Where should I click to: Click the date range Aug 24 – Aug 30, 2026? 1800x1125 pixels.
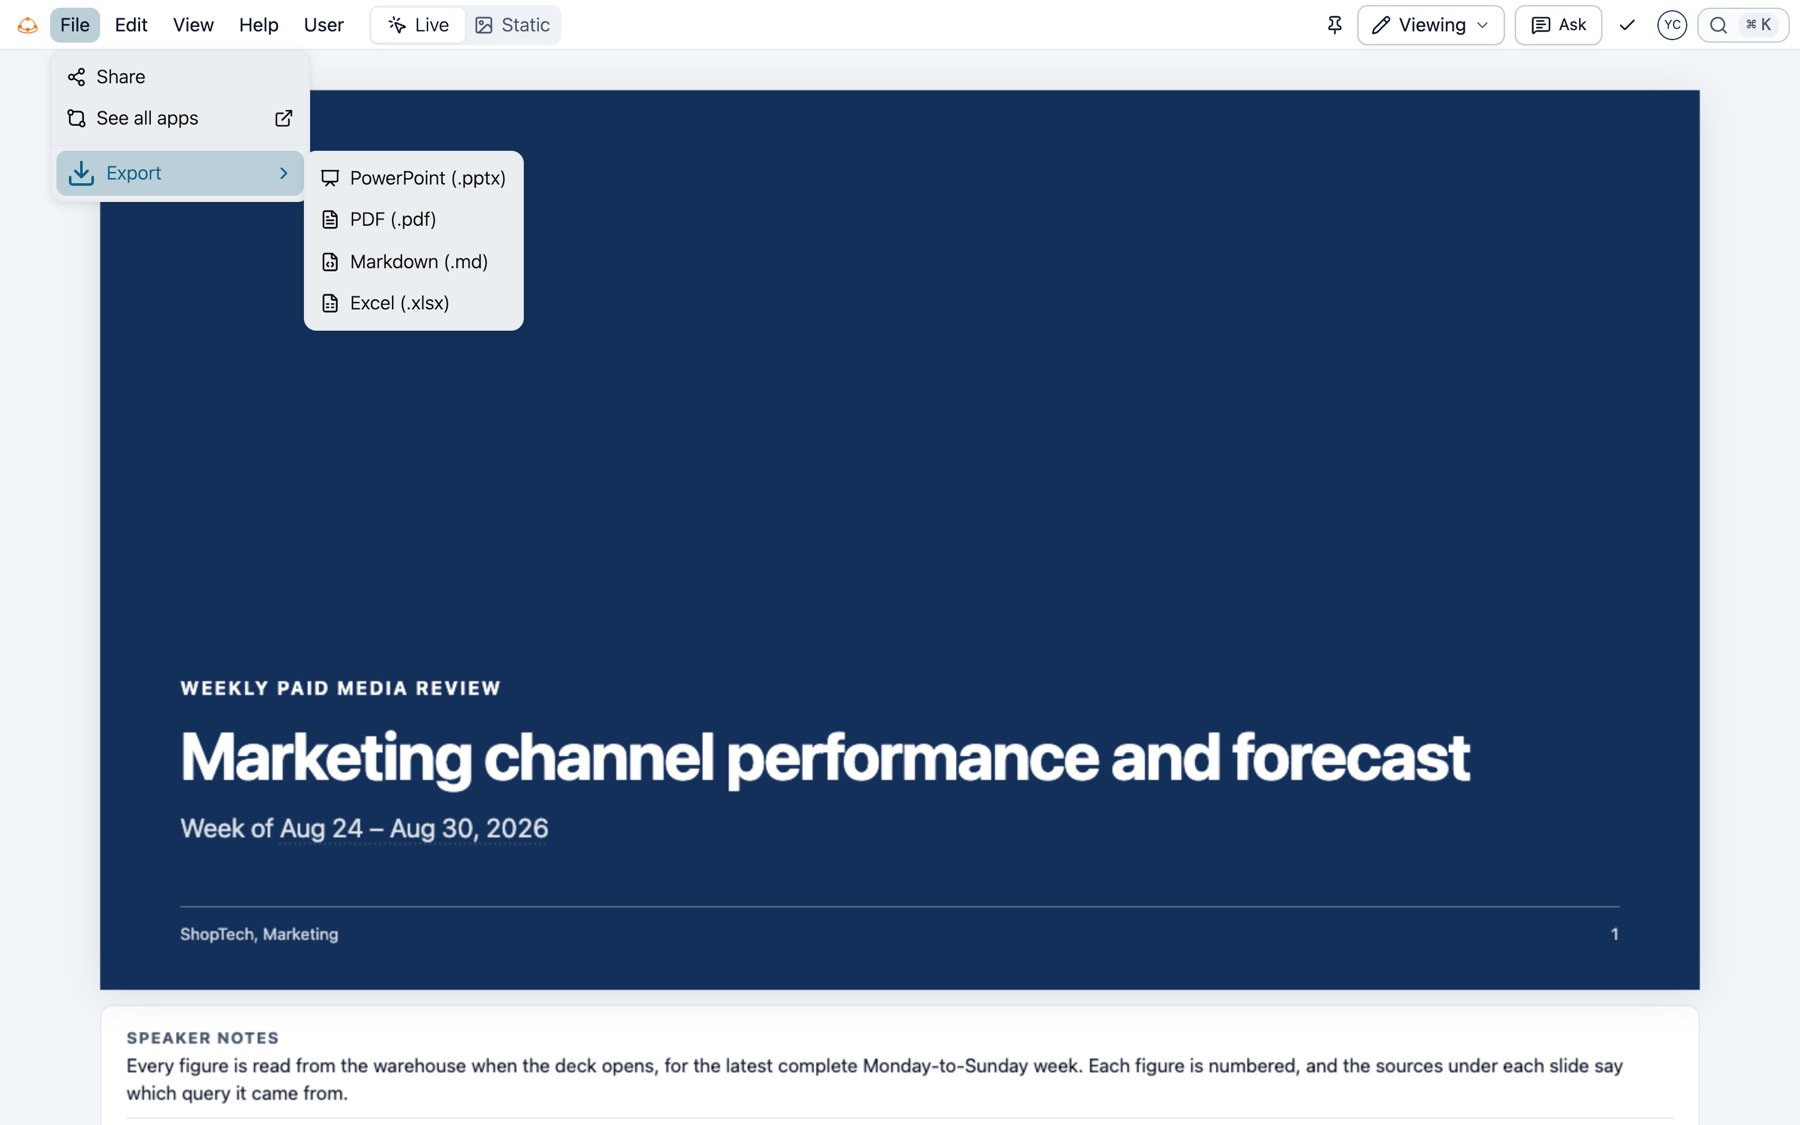click(413, 829)
